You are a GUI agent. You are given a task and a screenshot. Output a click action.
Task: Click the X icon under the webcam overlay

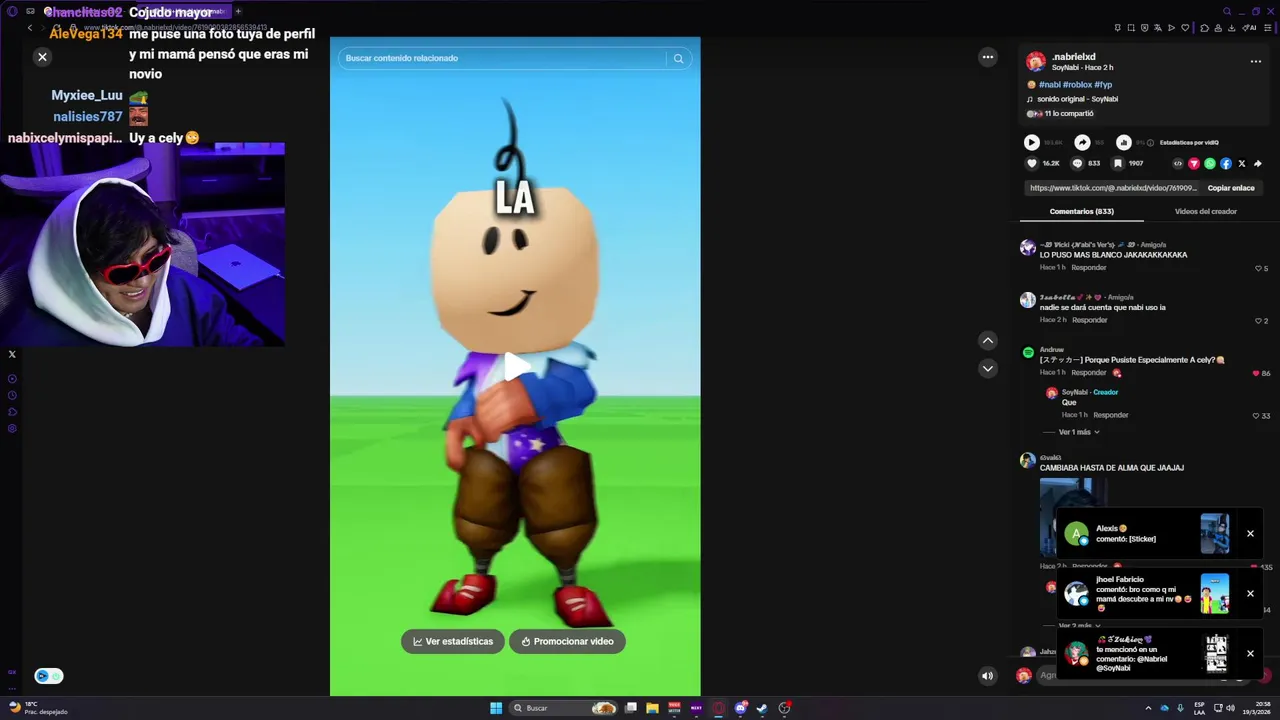point(12,354)
